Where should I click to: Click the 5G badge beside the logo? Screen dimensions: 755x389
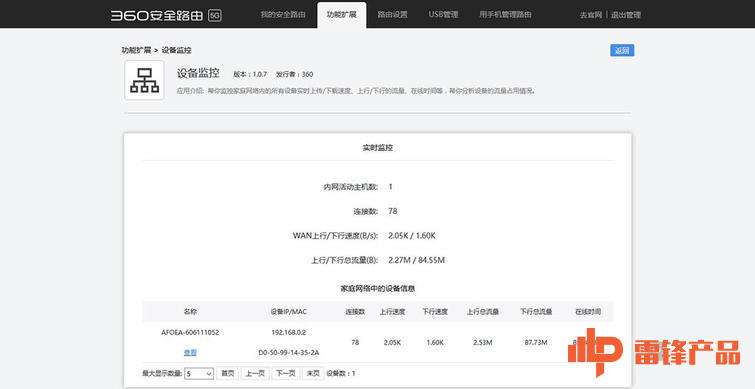point(215,15)
